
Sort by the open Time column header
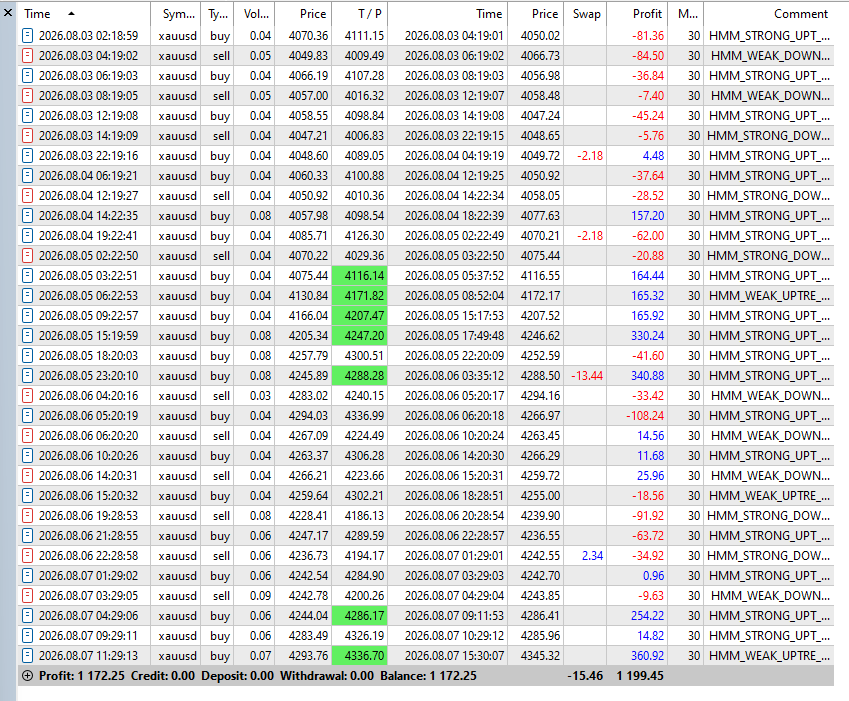[84, 14]
